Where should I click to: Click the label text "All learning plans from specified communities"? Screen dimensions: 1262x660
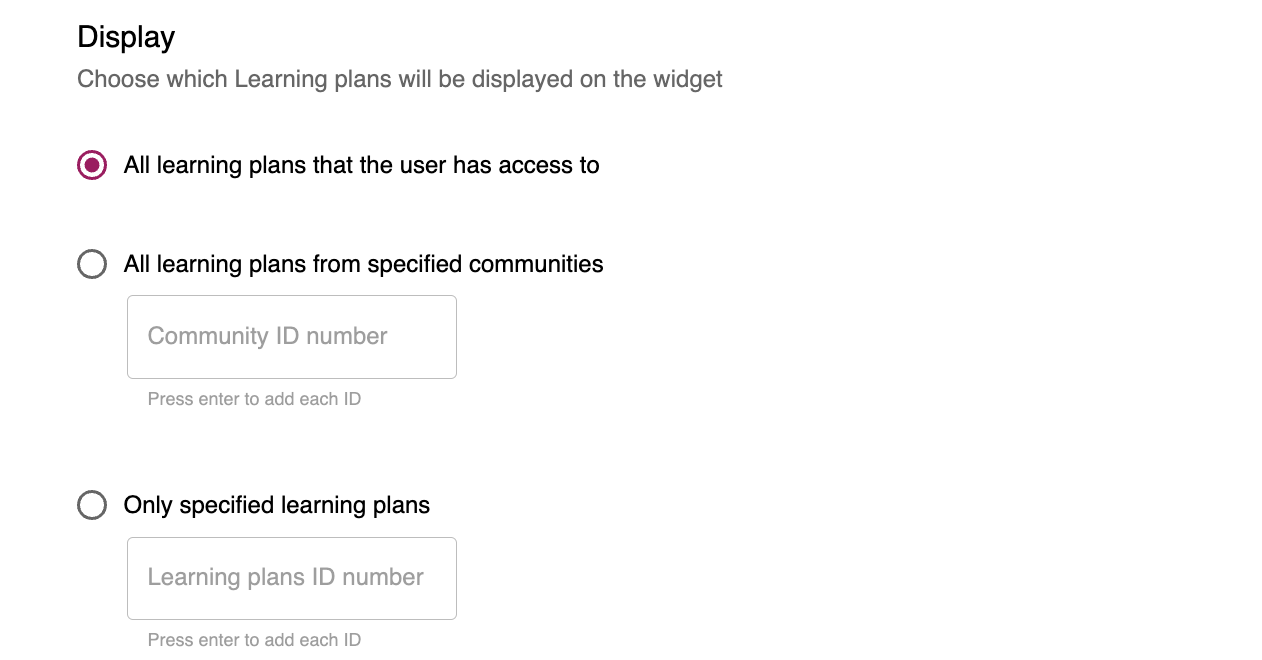(363, 264)
